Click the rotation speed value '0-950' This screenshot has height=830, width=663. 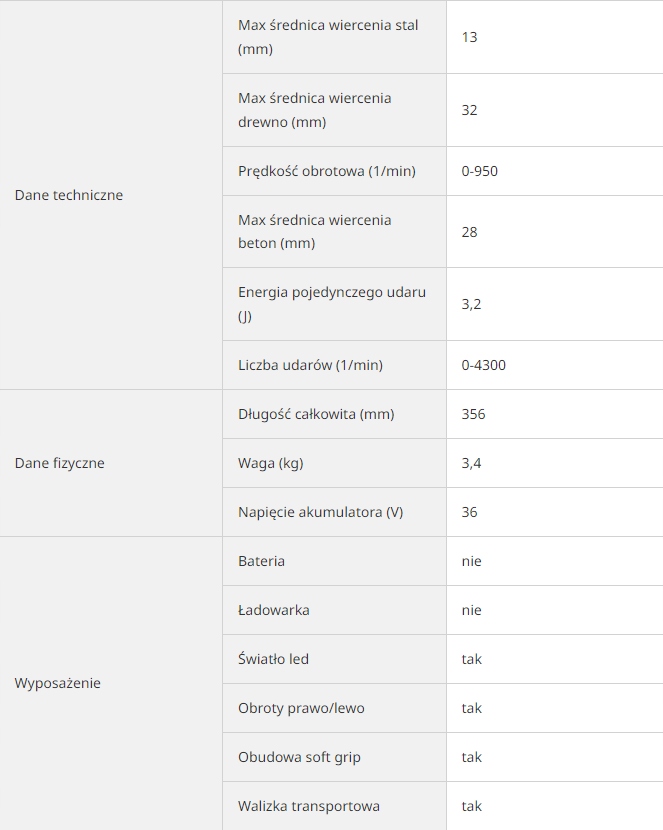tap(480, 171)
